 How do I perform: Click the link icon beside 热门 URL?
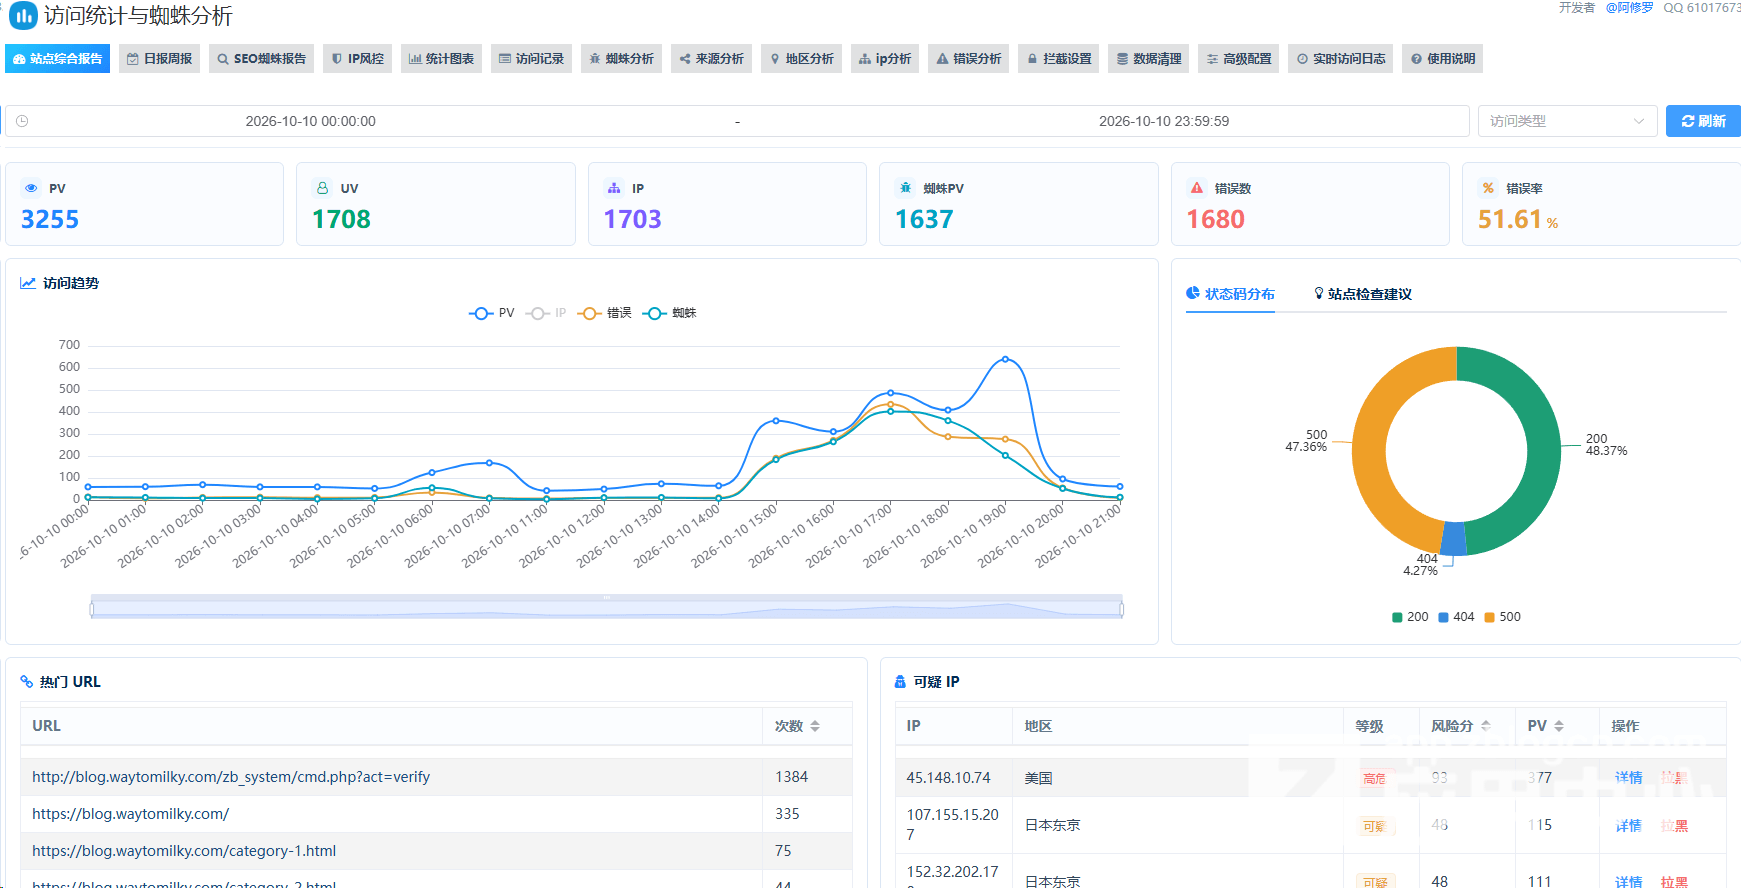click(27, 682)
